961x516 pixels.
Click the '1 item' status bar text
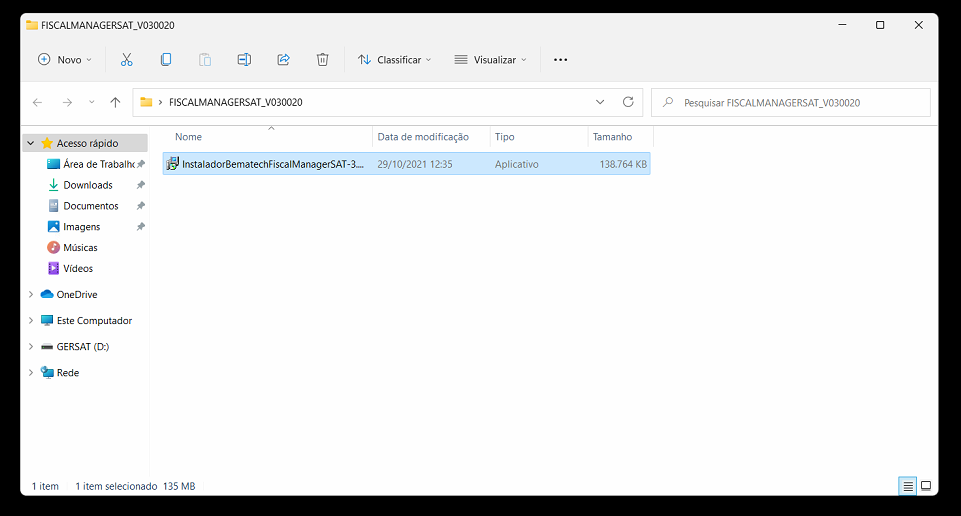coord(45,486)
